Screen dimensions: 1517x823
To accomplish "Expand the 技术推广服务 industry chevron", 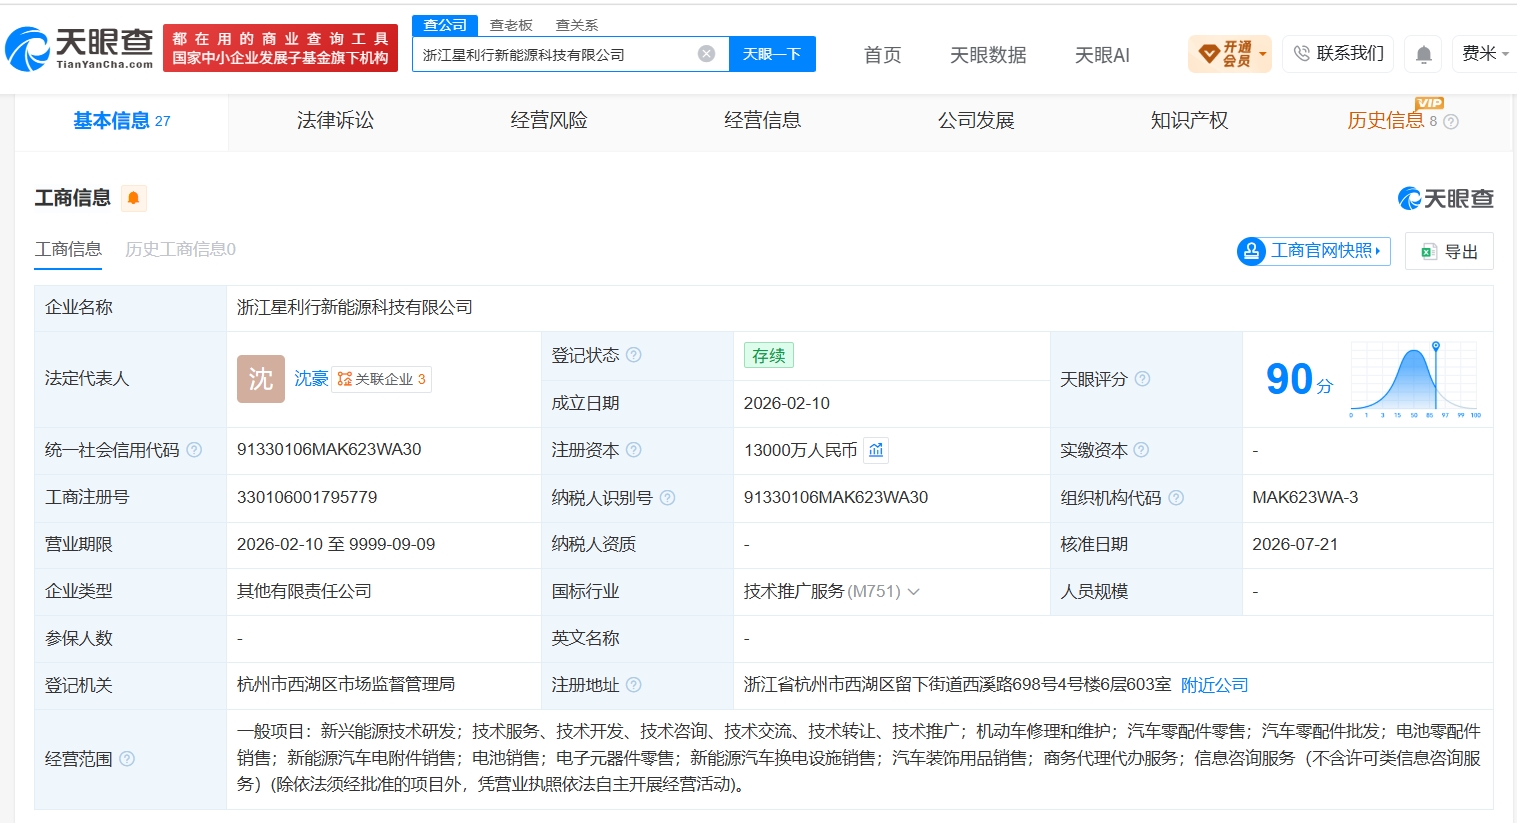I will click(x=913, y=592).
